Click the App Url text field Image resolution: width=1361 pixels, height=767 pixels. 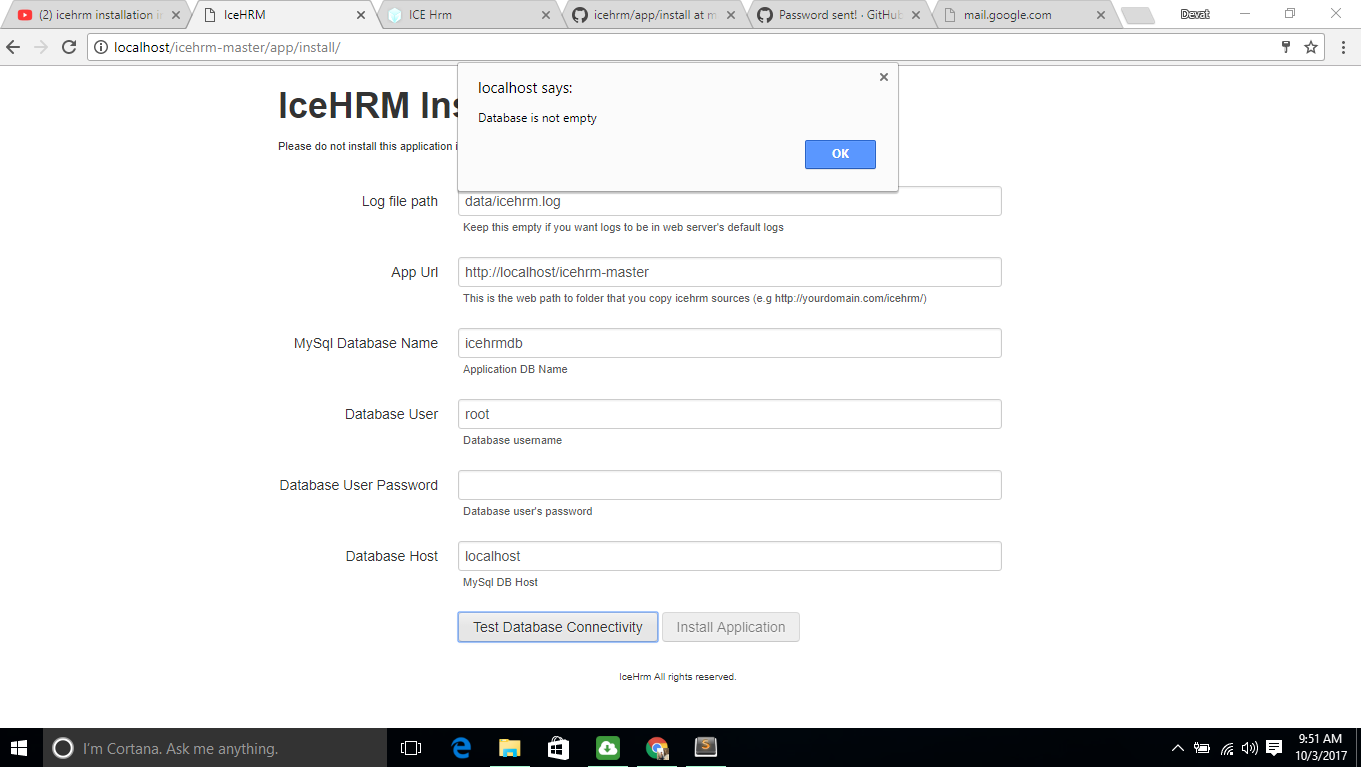point(730,272)
